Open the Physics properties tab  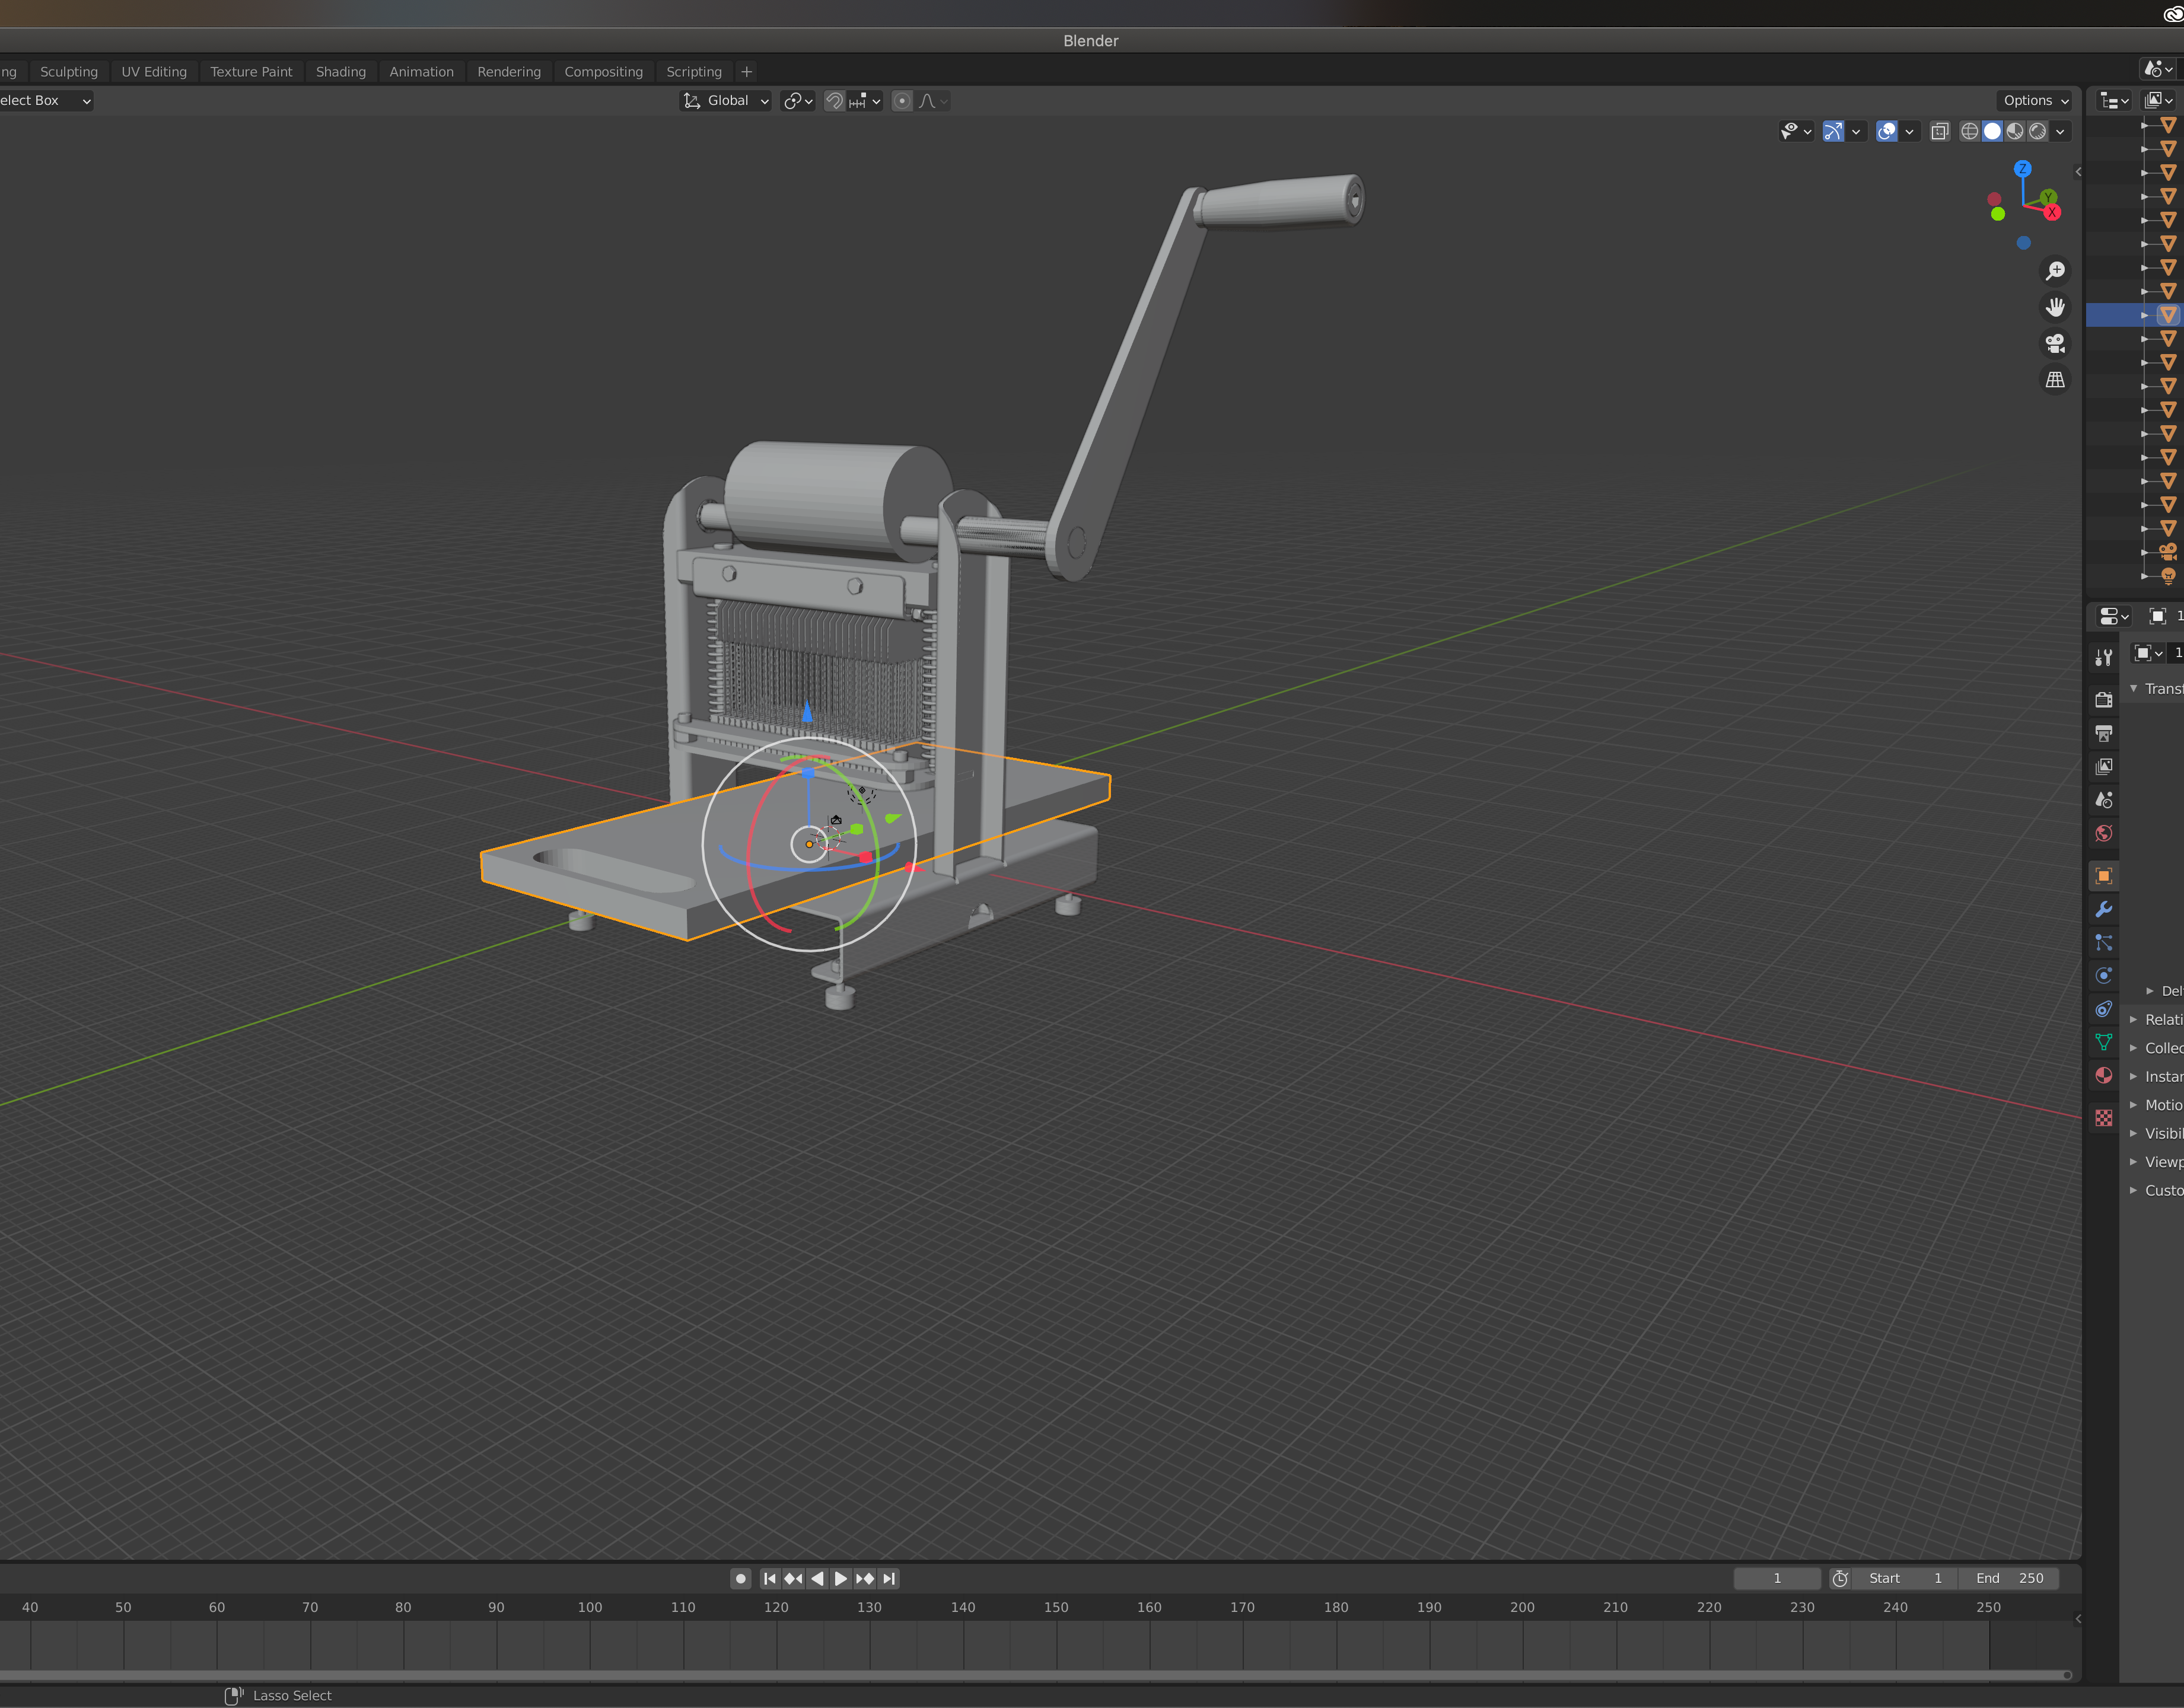(2103, 975)
